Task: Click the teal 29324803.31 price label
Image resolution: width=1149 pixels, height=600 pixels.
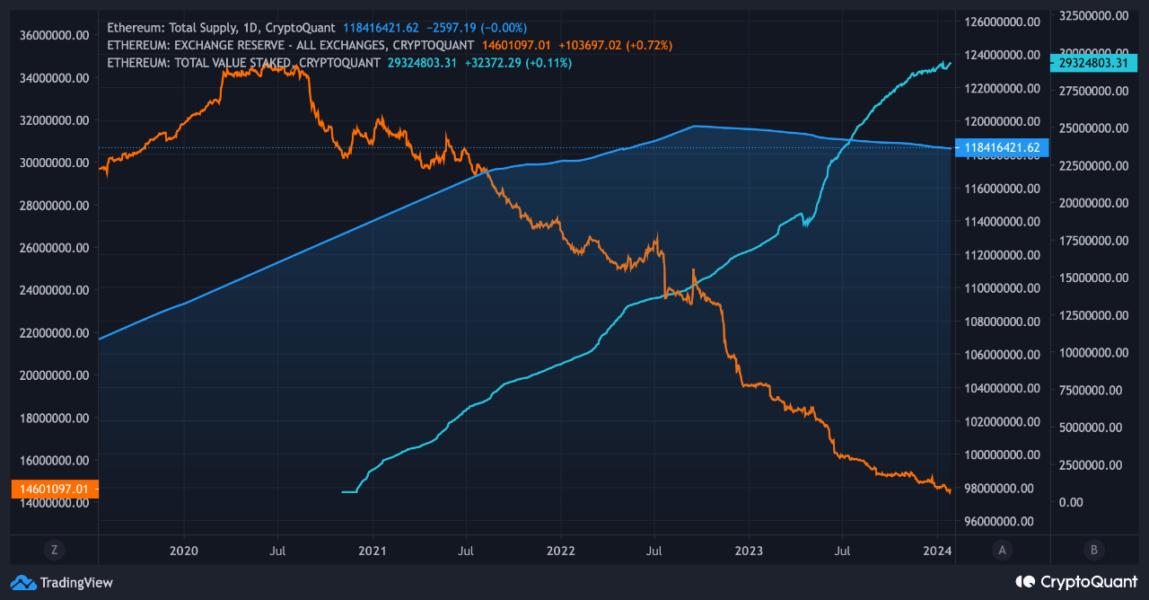Action: tap(1093, 63)
